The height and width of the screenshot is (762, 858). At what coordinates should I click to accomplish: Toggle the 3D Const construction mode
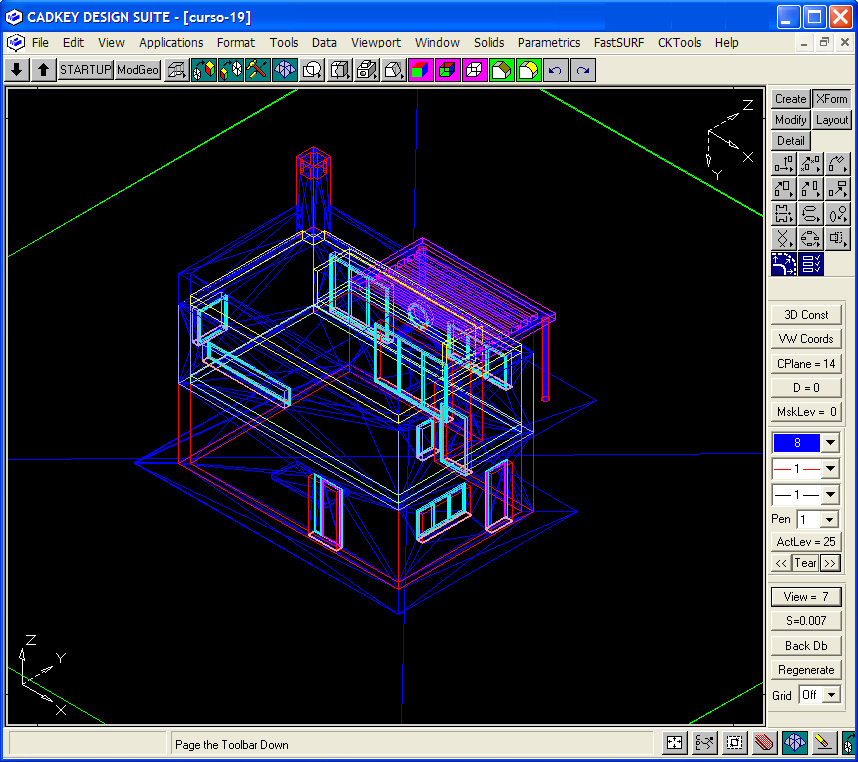pyautogui.click(x=806, y=315)
